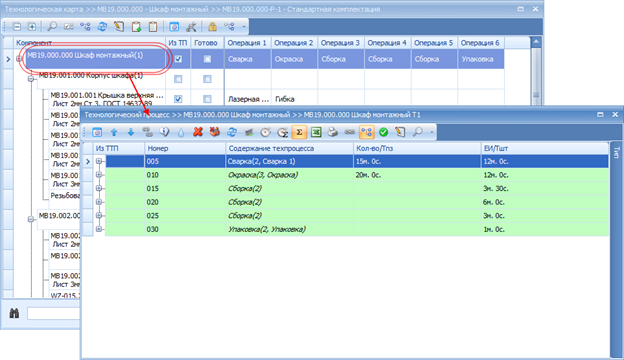Click the binoculars find icon at bottom

[x=14, y=313]
